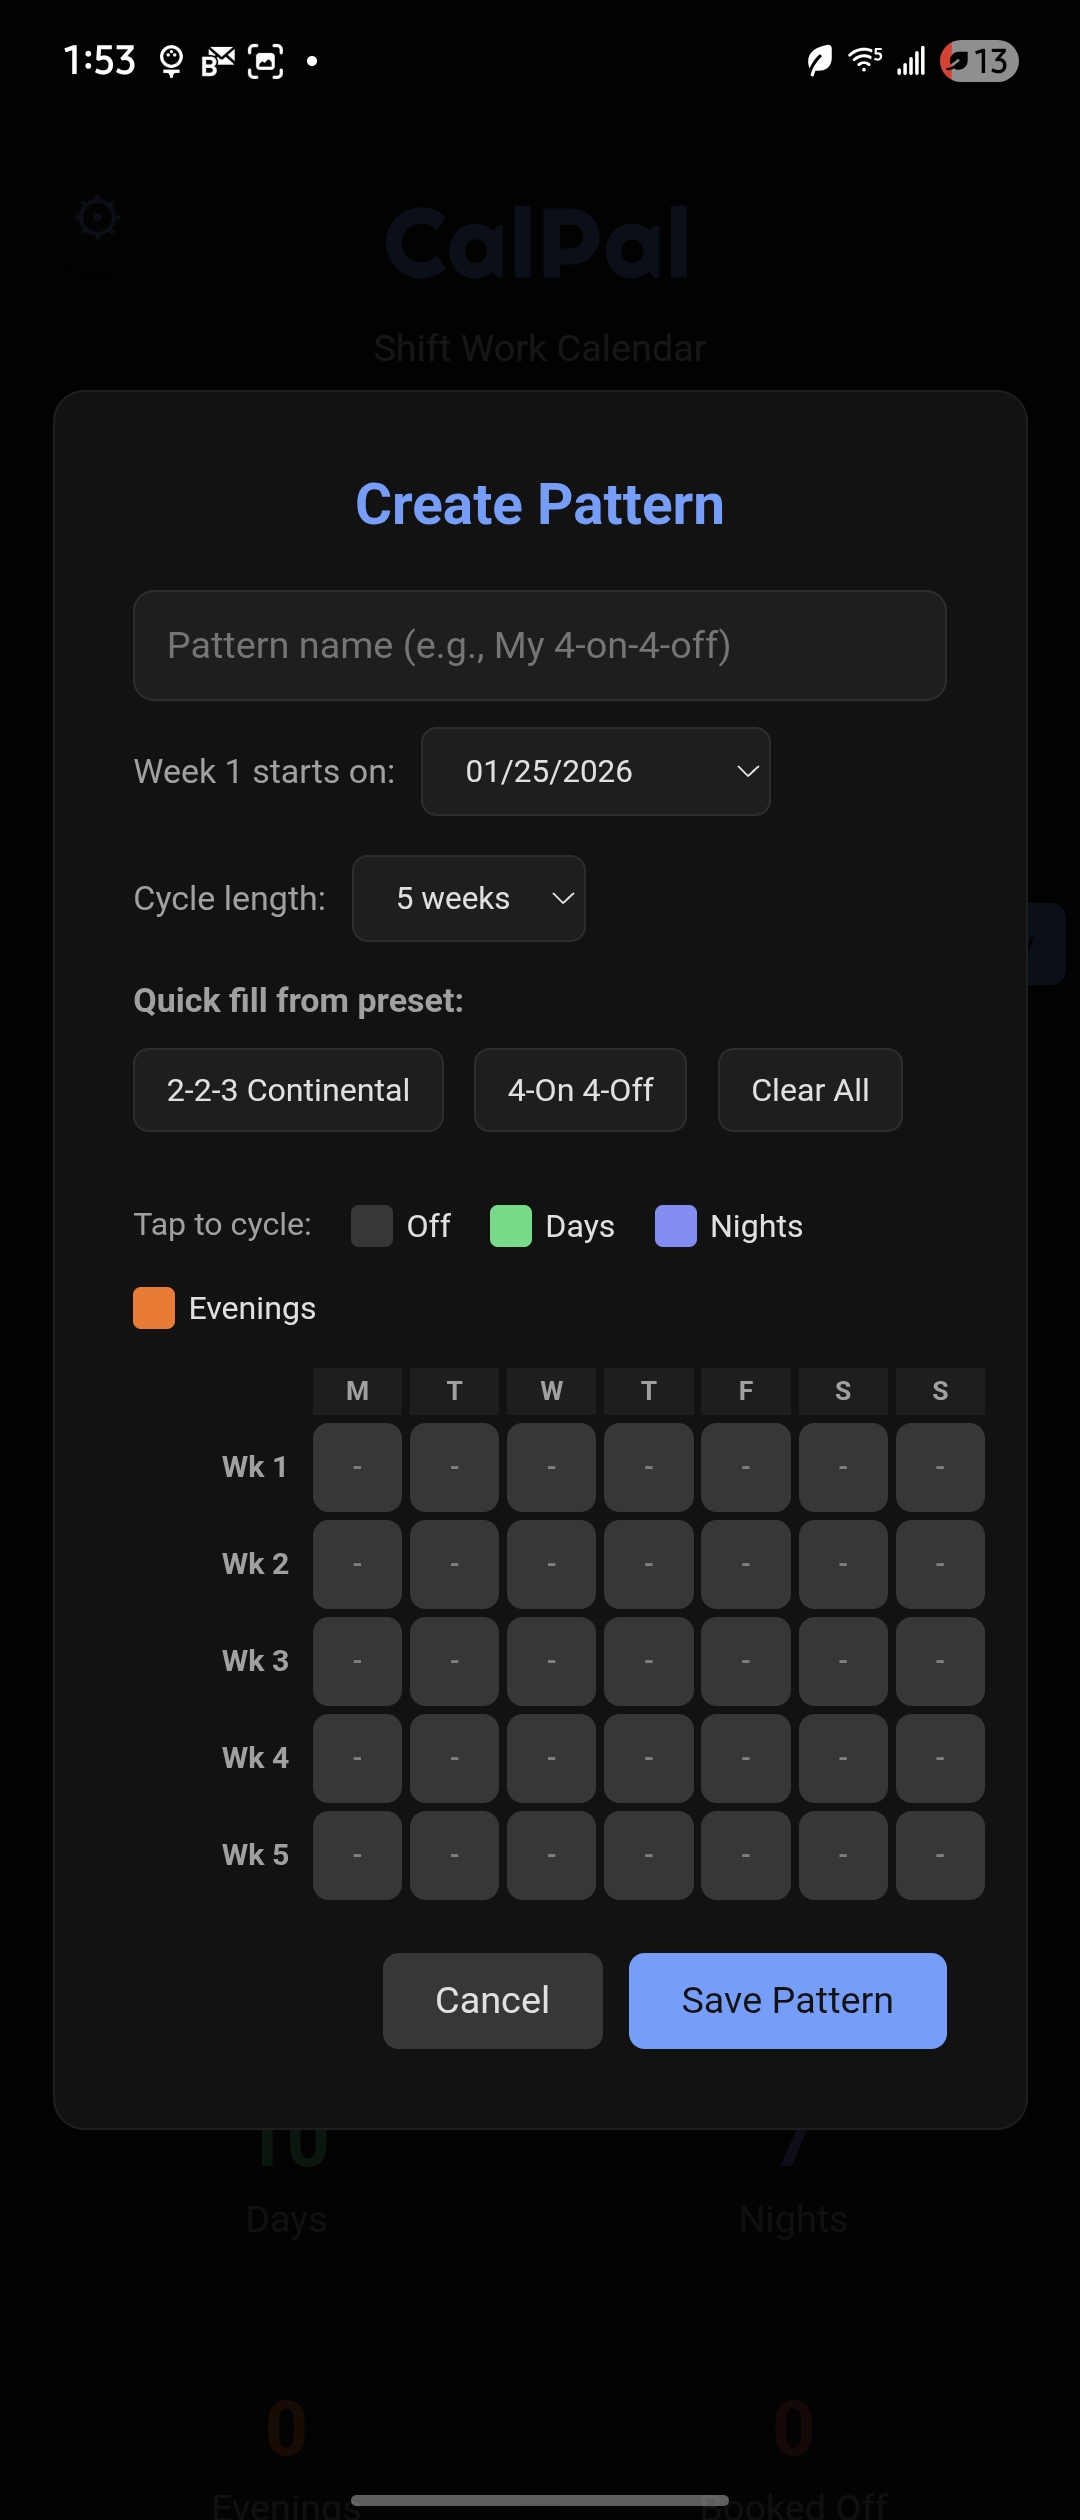Click the Wi-Fi icon in status bar
The width and height of the screenshot is (1080, 2520).
865,61
